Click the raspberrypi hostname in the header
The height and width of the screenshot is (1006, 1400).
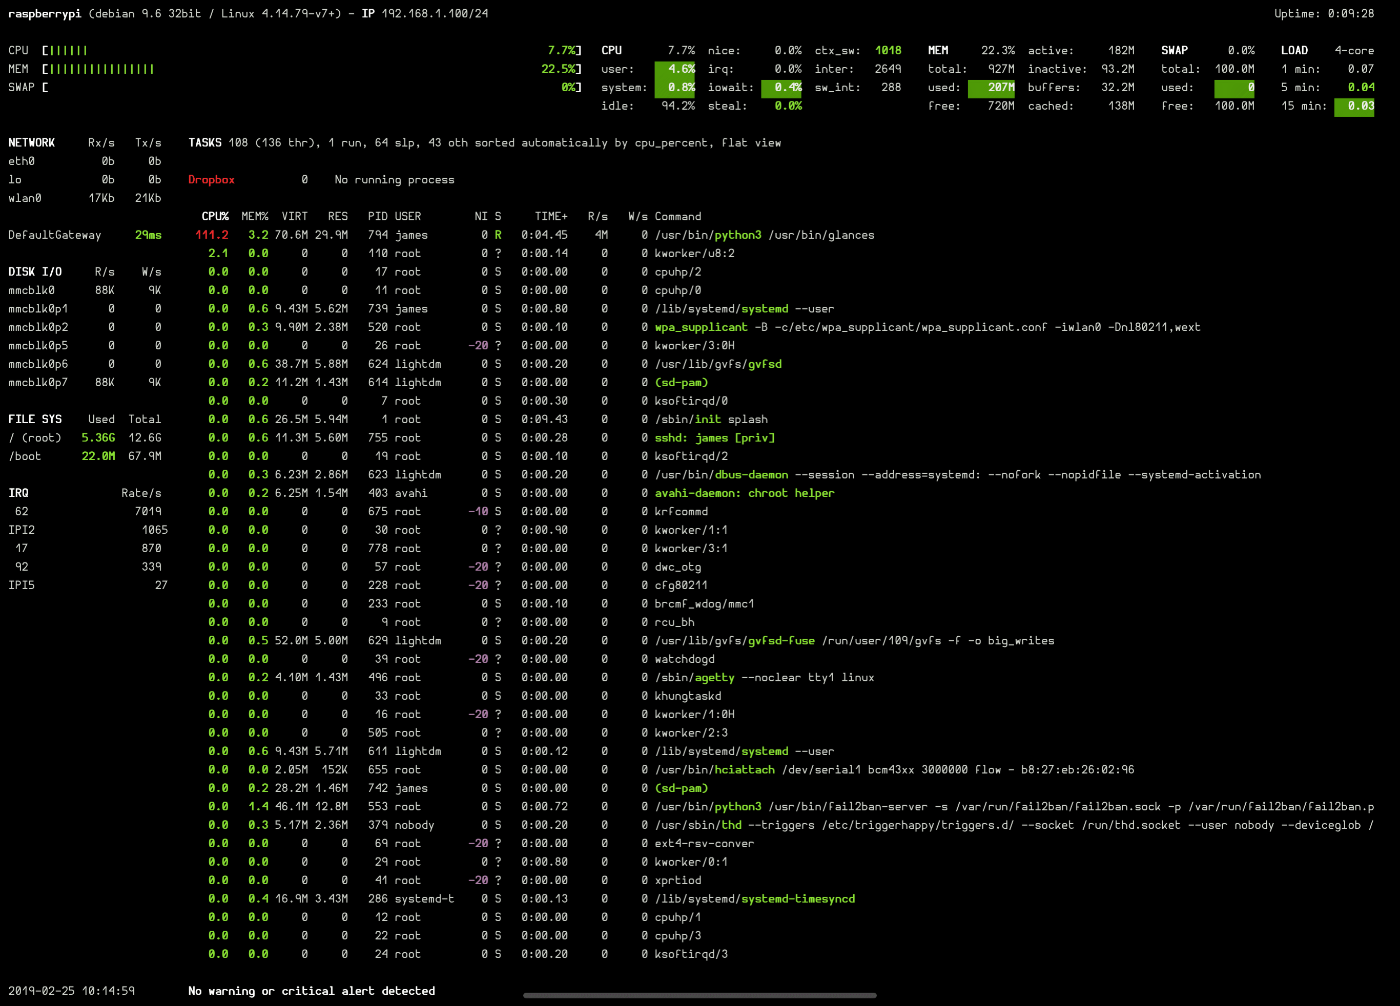pos(44,14)
